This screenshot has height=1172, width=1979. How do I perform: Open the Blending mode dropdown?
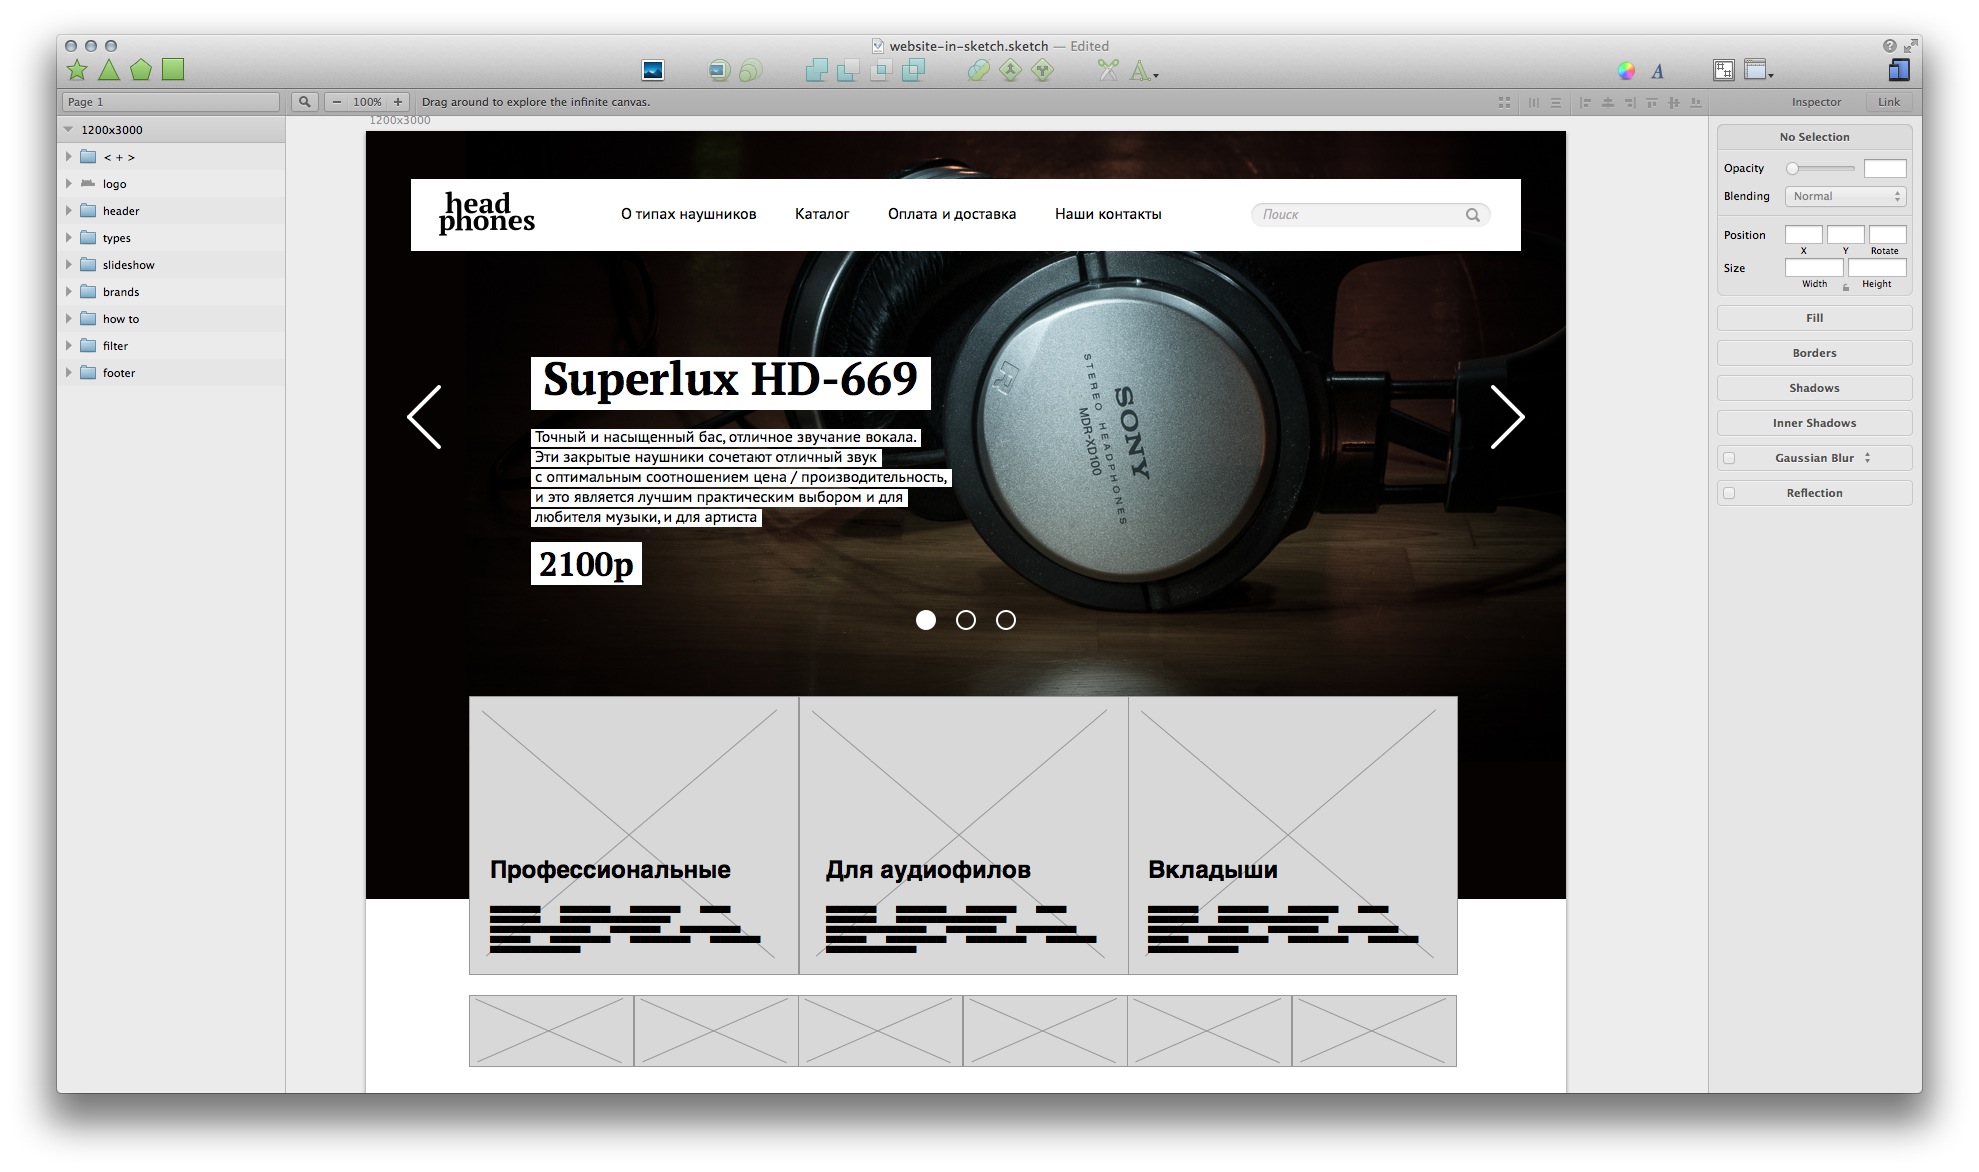pyautogui.click(x=1844, y=195)
